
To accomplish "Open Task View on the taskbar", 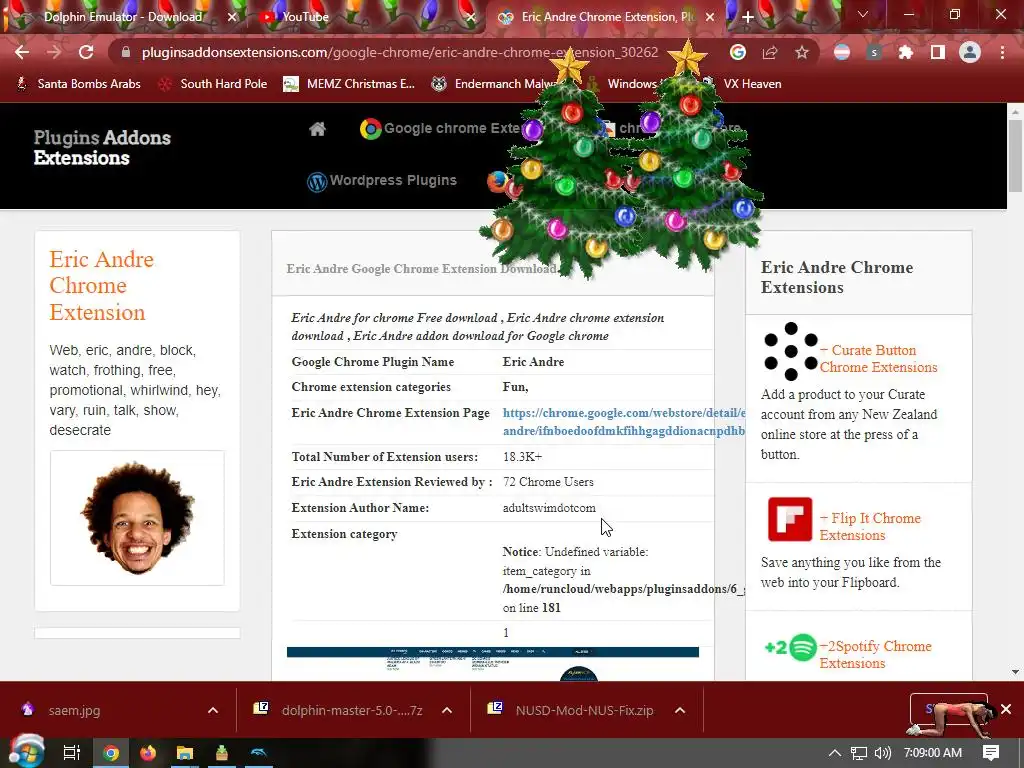I will (x=72, y=753).
